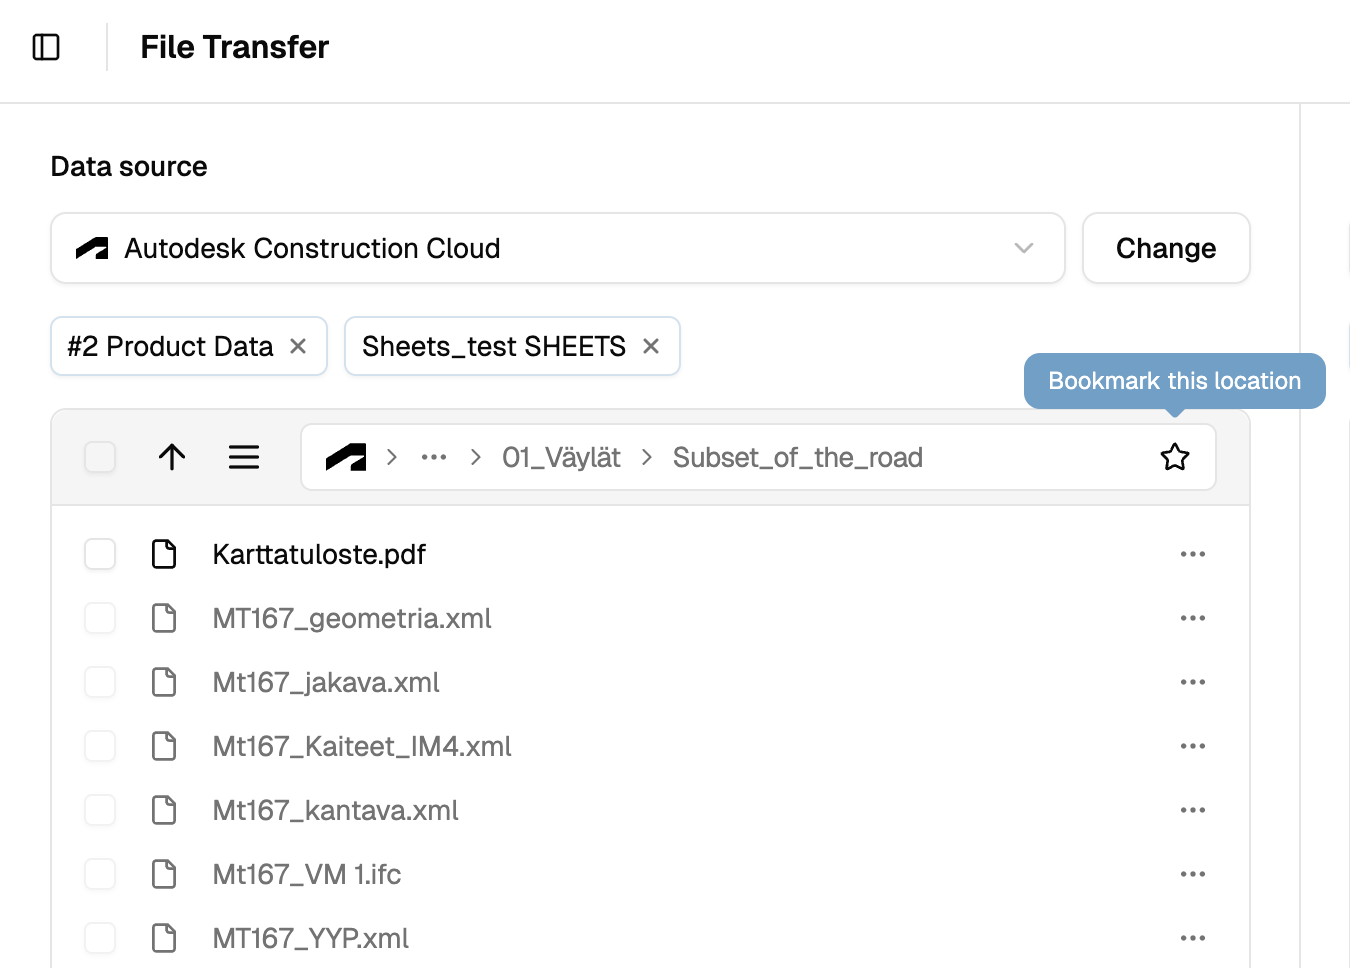This screenshot has width=1350, height=968.
Task: Open the list view menu icon
Action: pyautogui.click(x=244, y=457)
